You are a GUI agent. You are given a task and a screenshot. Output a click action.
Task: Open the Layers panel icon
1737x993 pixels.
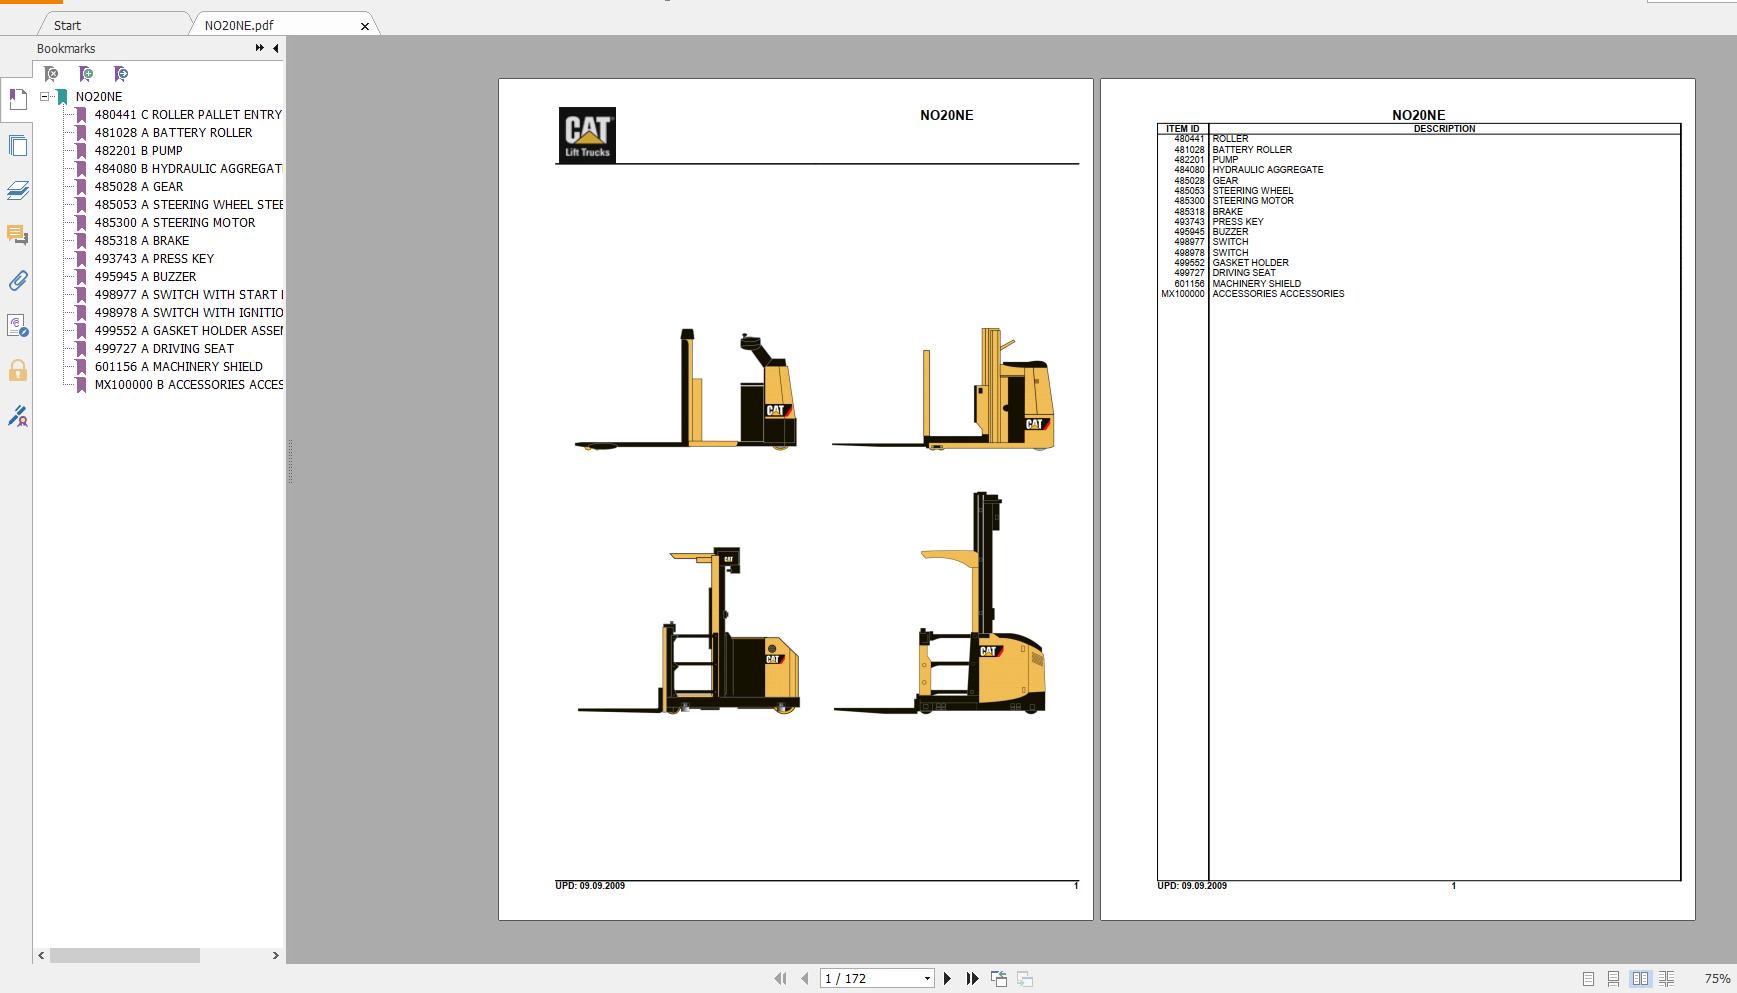coord(17,190)
